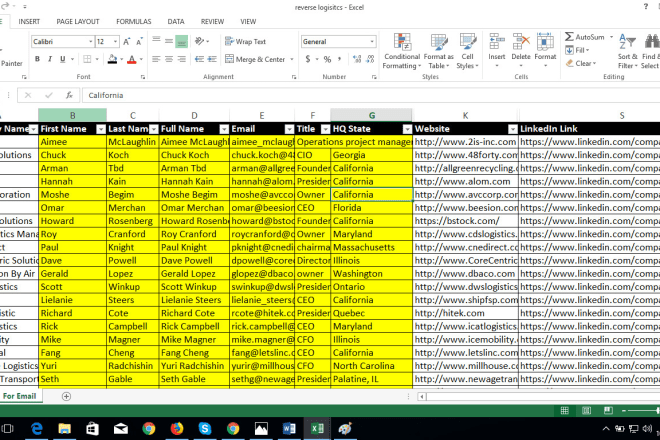This screenshot has width=660, height=440.
Task: Align text right
Action: point(181,59)
